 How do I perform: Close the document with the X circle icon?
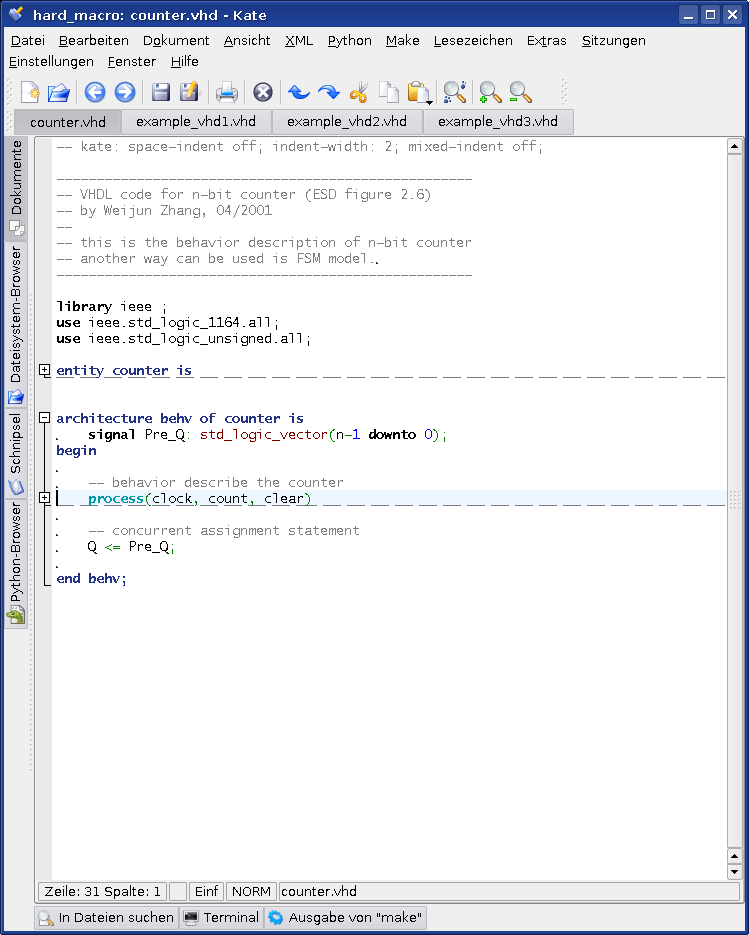(x=263, y=92)
